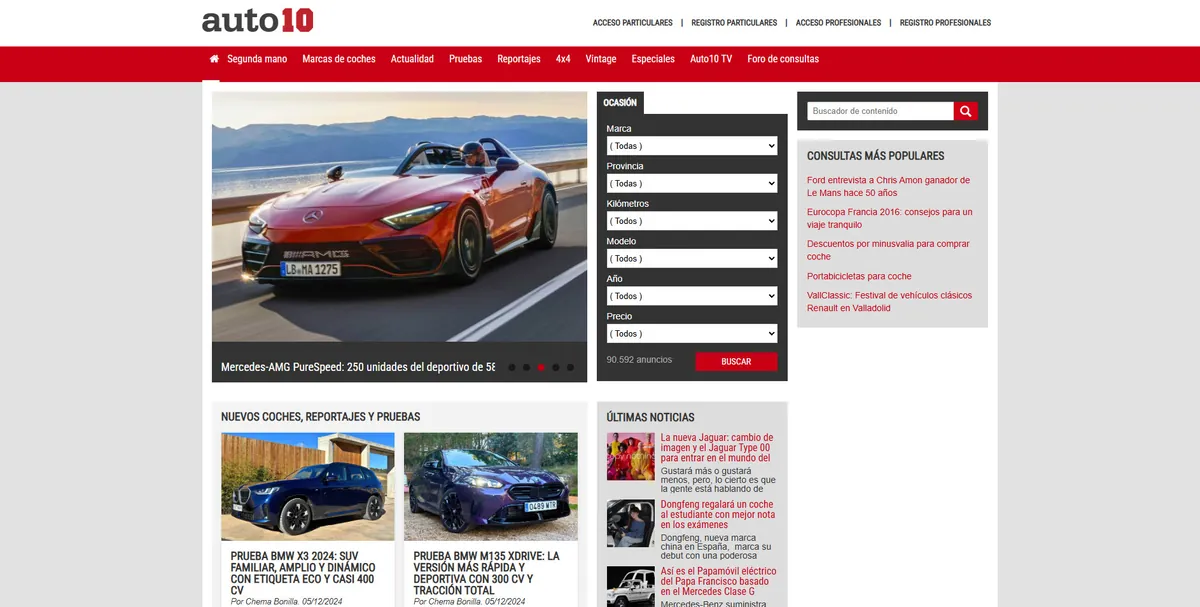Open the Modelo dropdown

[692, 258]
